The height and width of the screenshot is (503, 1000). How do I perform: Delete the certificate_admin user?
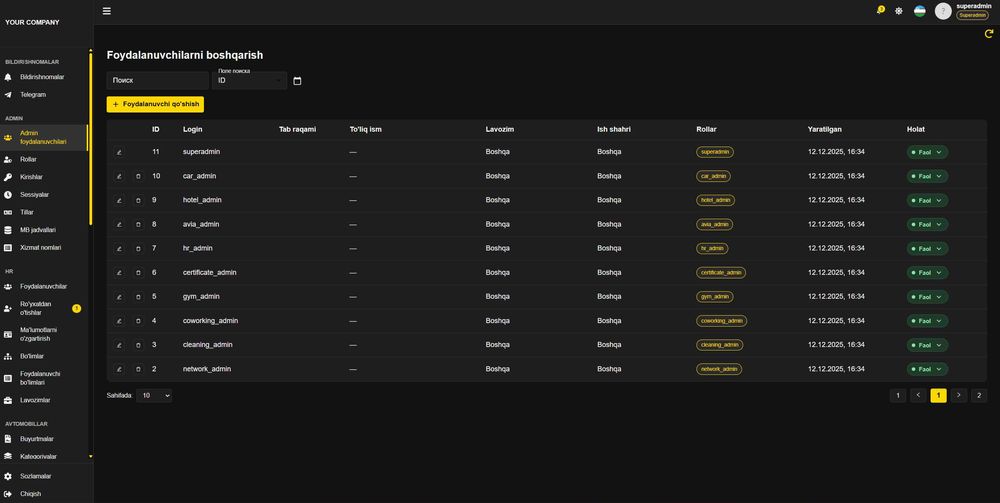(x=138, y=273)
